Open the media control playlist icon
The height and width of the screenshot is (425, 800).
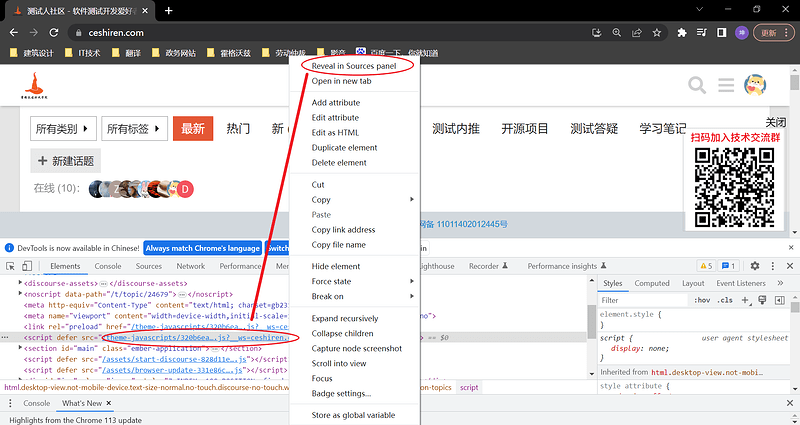702,33
